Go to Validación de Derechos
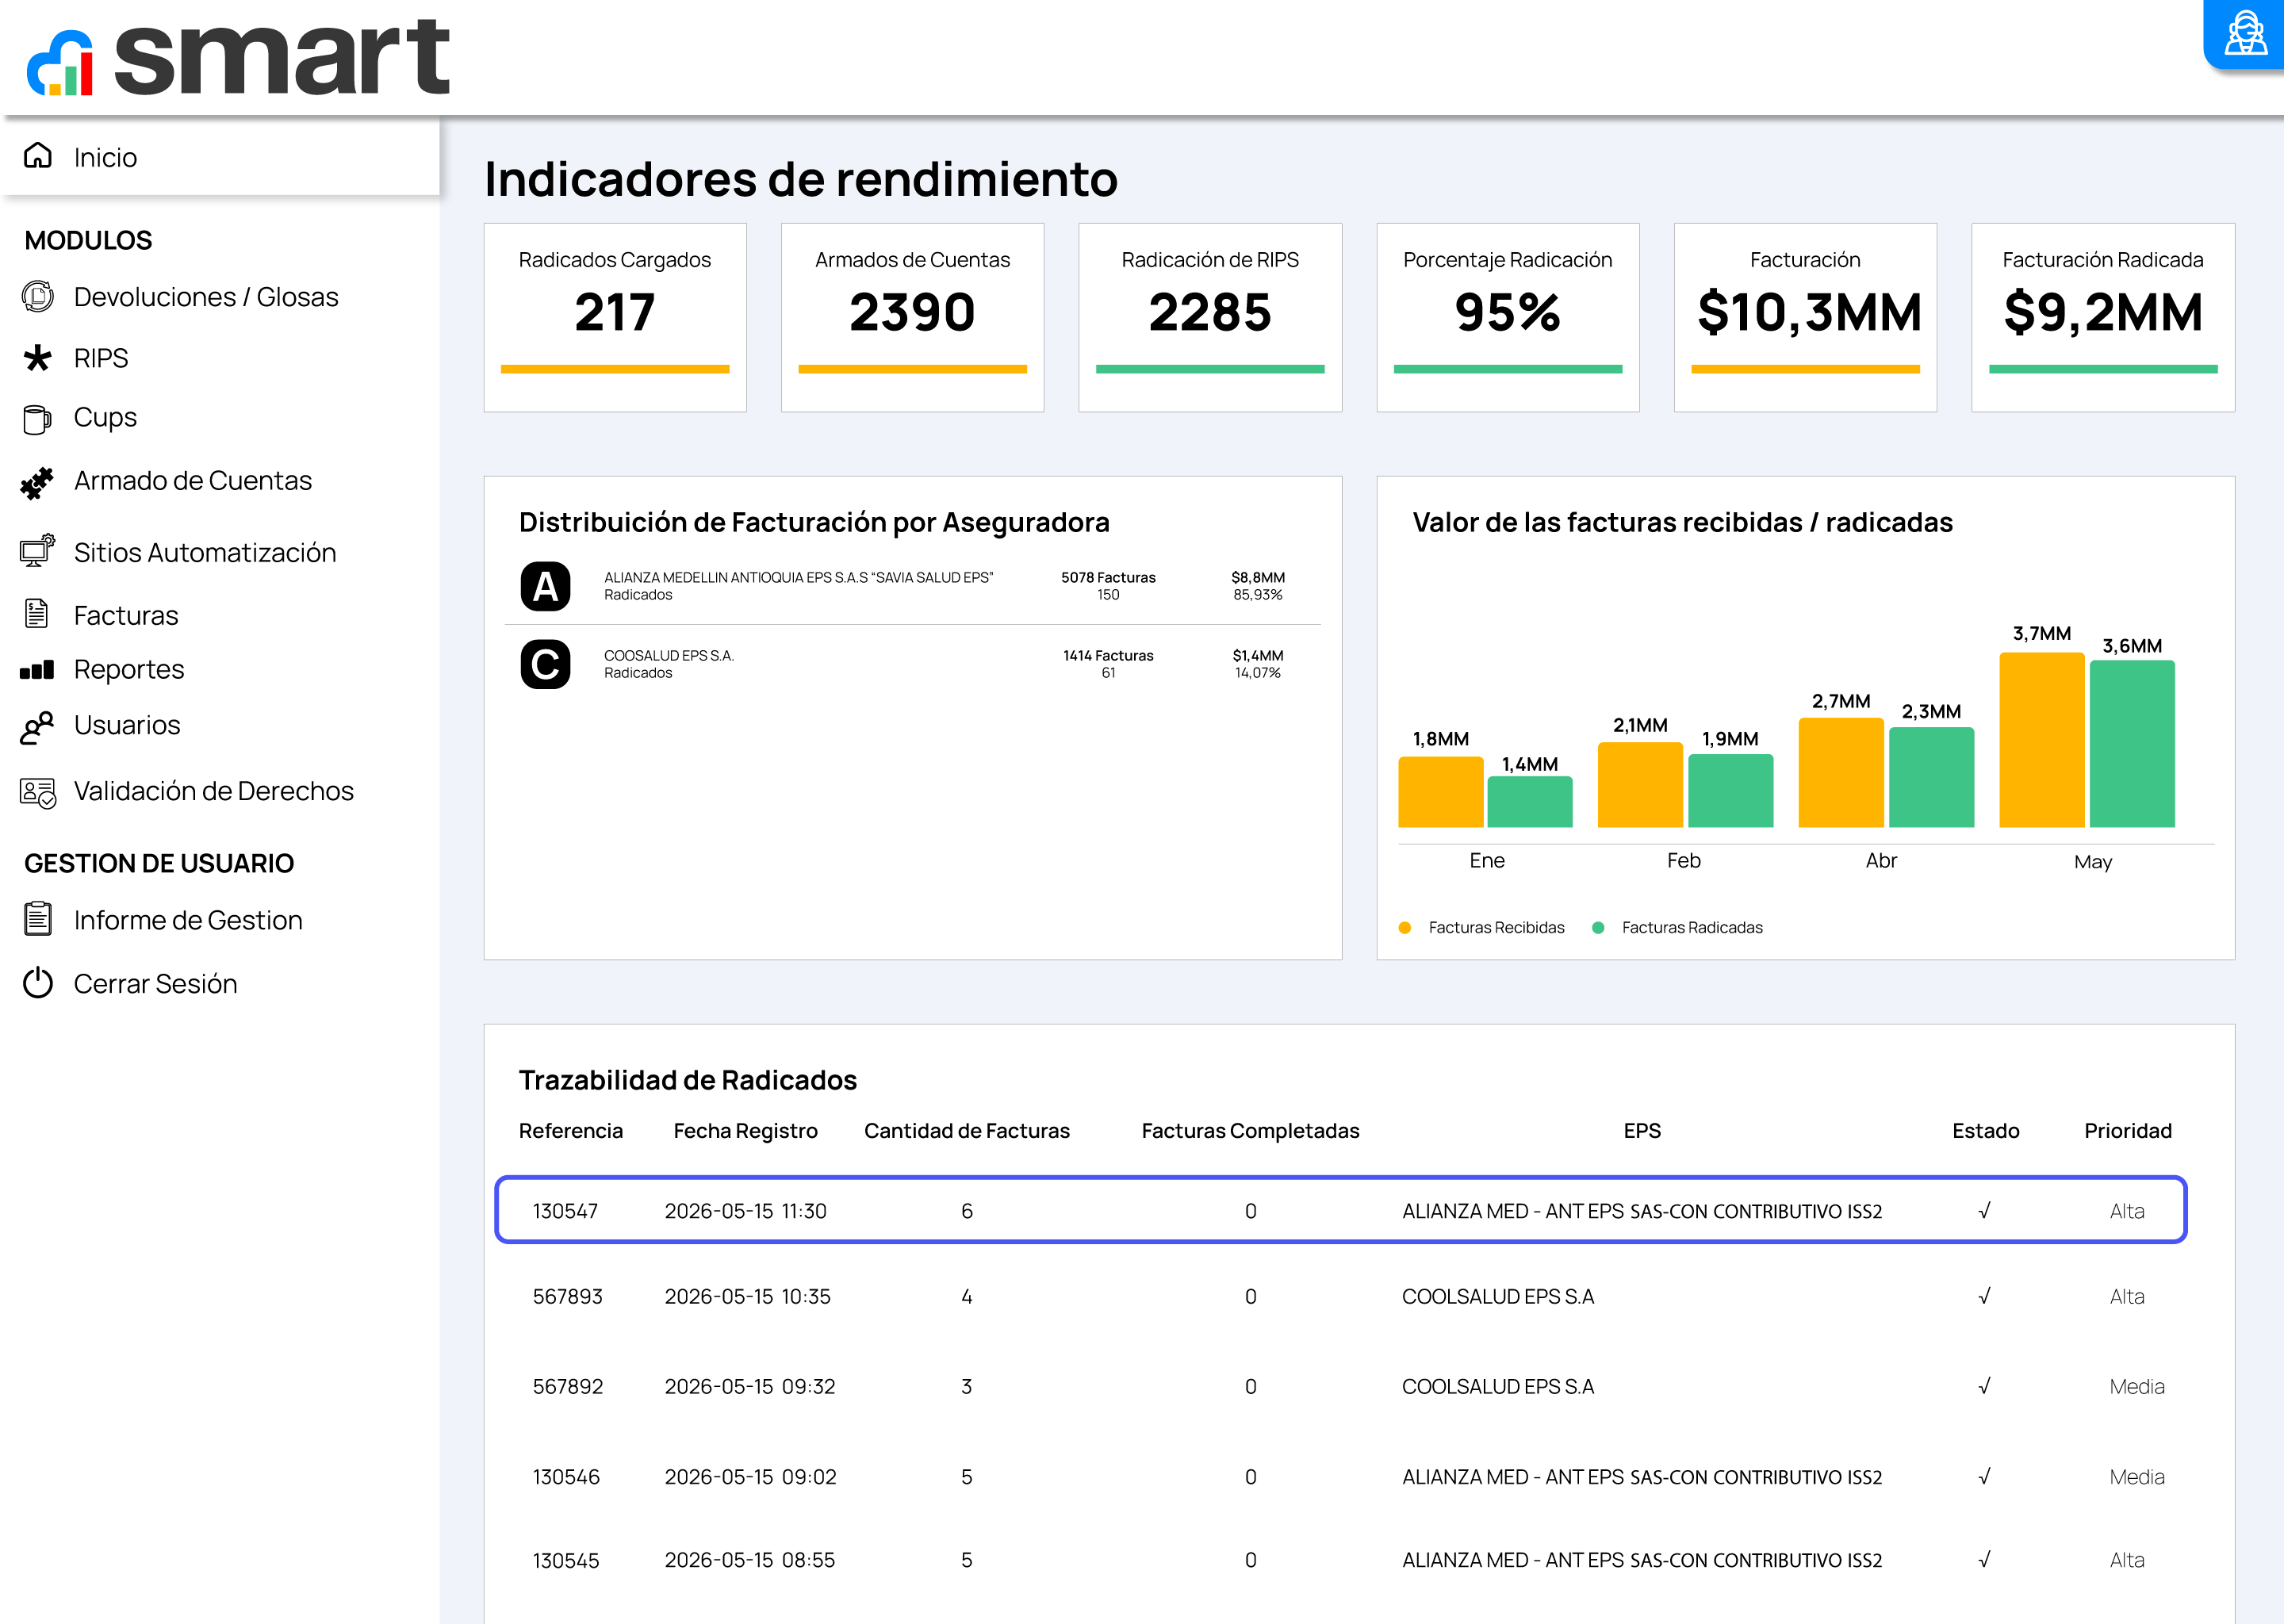Image resolution: width=2284 pixels, height=1624 pixels. pyautogui.click(x=214, y=791)
